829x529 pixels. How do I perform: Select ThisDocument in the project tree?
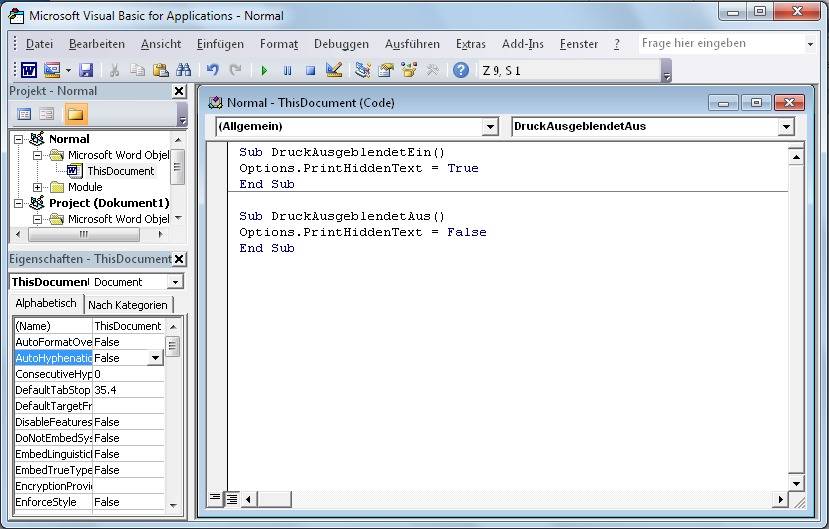pos(121,171)
